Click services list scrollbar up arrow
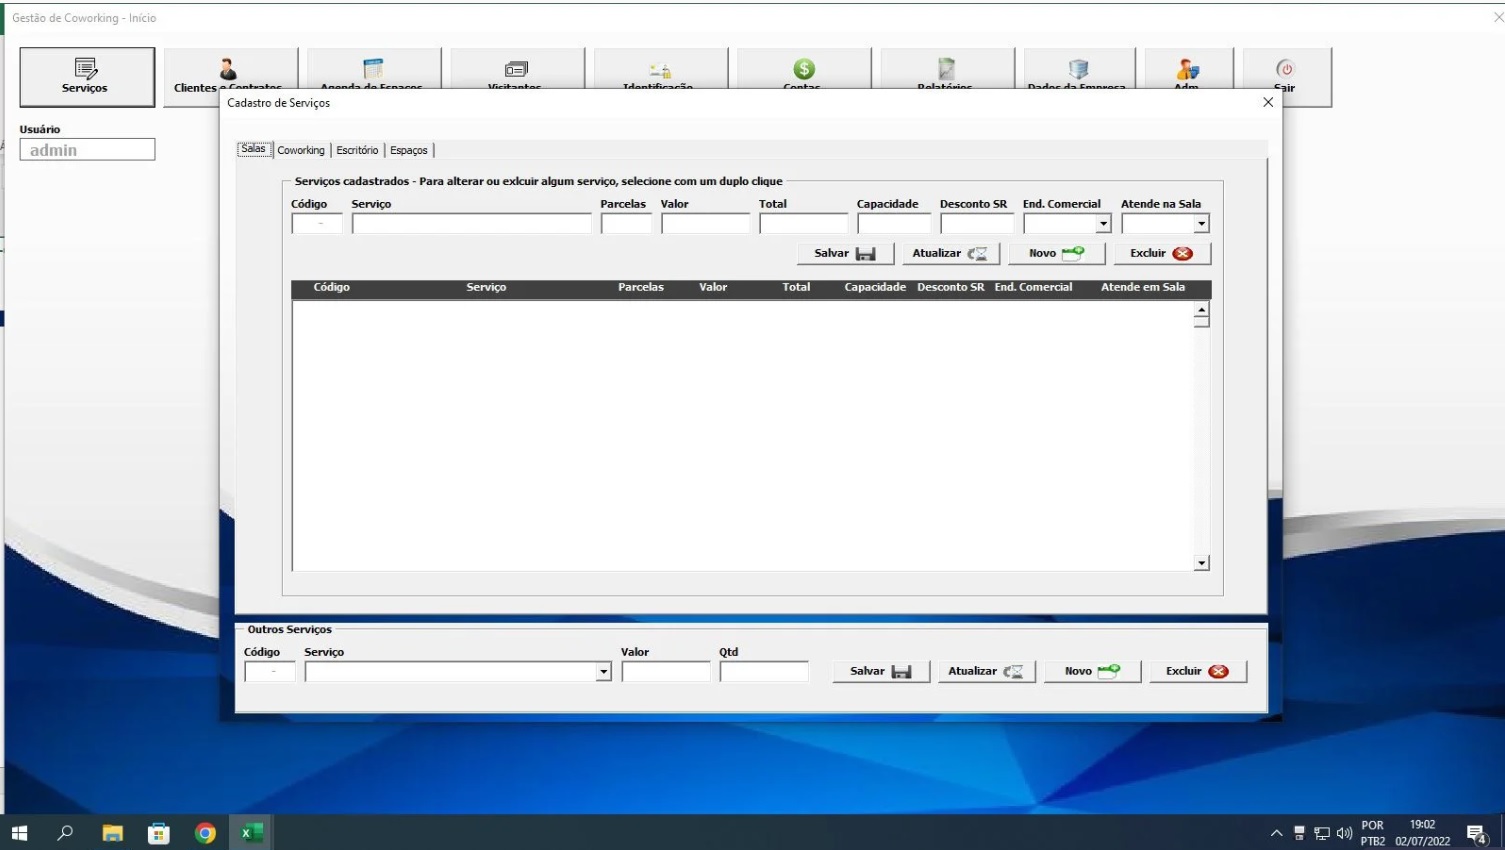Viewport: 1505px width, 850px height. click(x=1201, y=310)
